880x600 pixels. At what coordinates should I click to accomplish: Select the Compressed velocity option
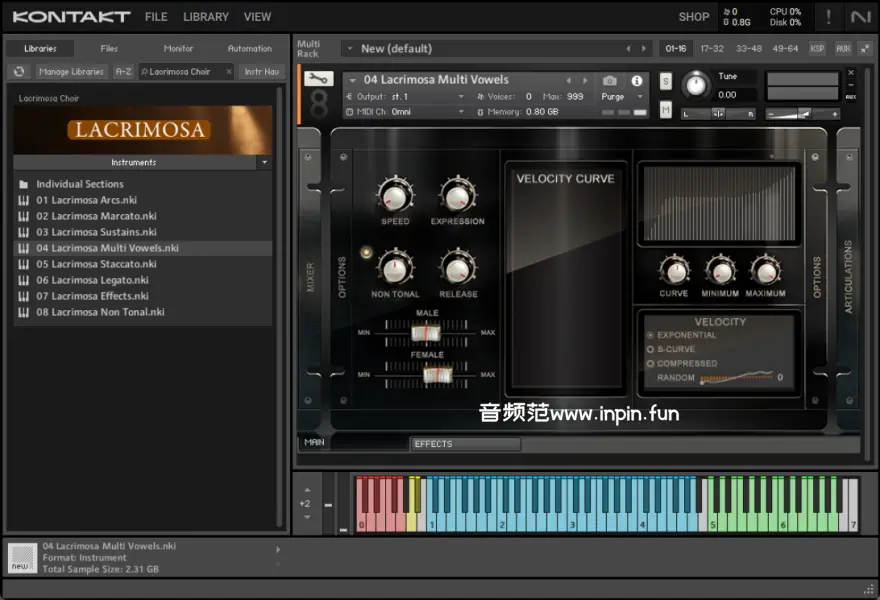click(651, 364)
